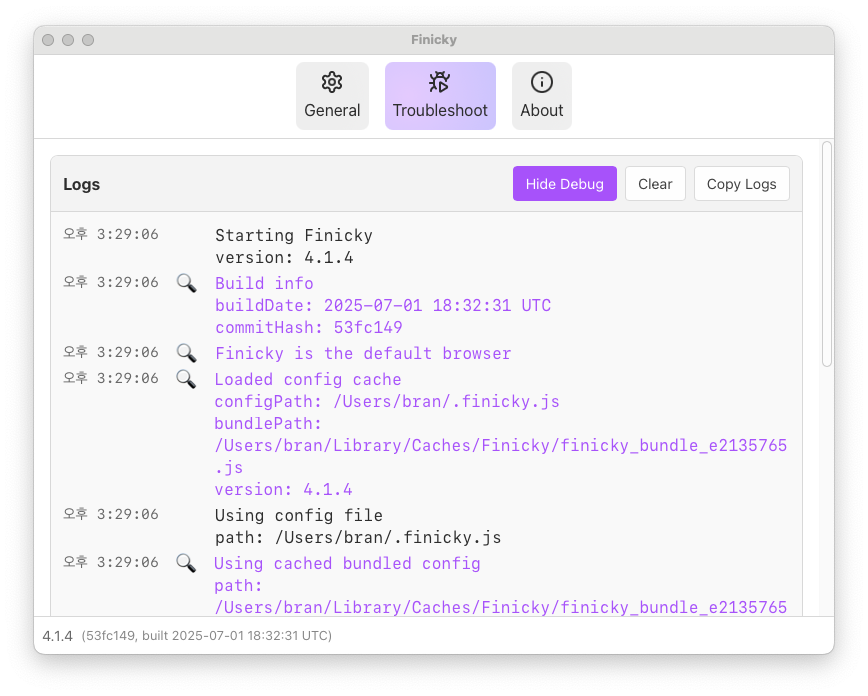The height and width of the screenshot is (696, 868).
Task: Clear the Finicky logs
Action: (655, 184)
